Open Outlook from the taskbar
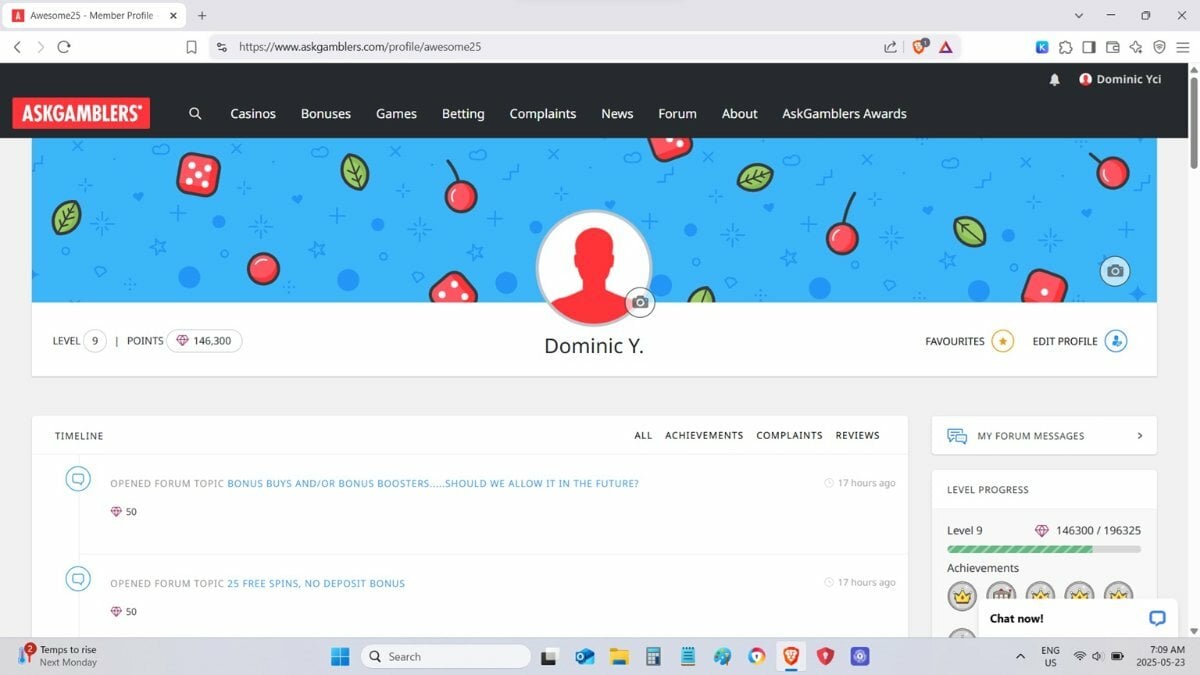The width and height of the screenshot is (1200, 675). click(585, 656)
